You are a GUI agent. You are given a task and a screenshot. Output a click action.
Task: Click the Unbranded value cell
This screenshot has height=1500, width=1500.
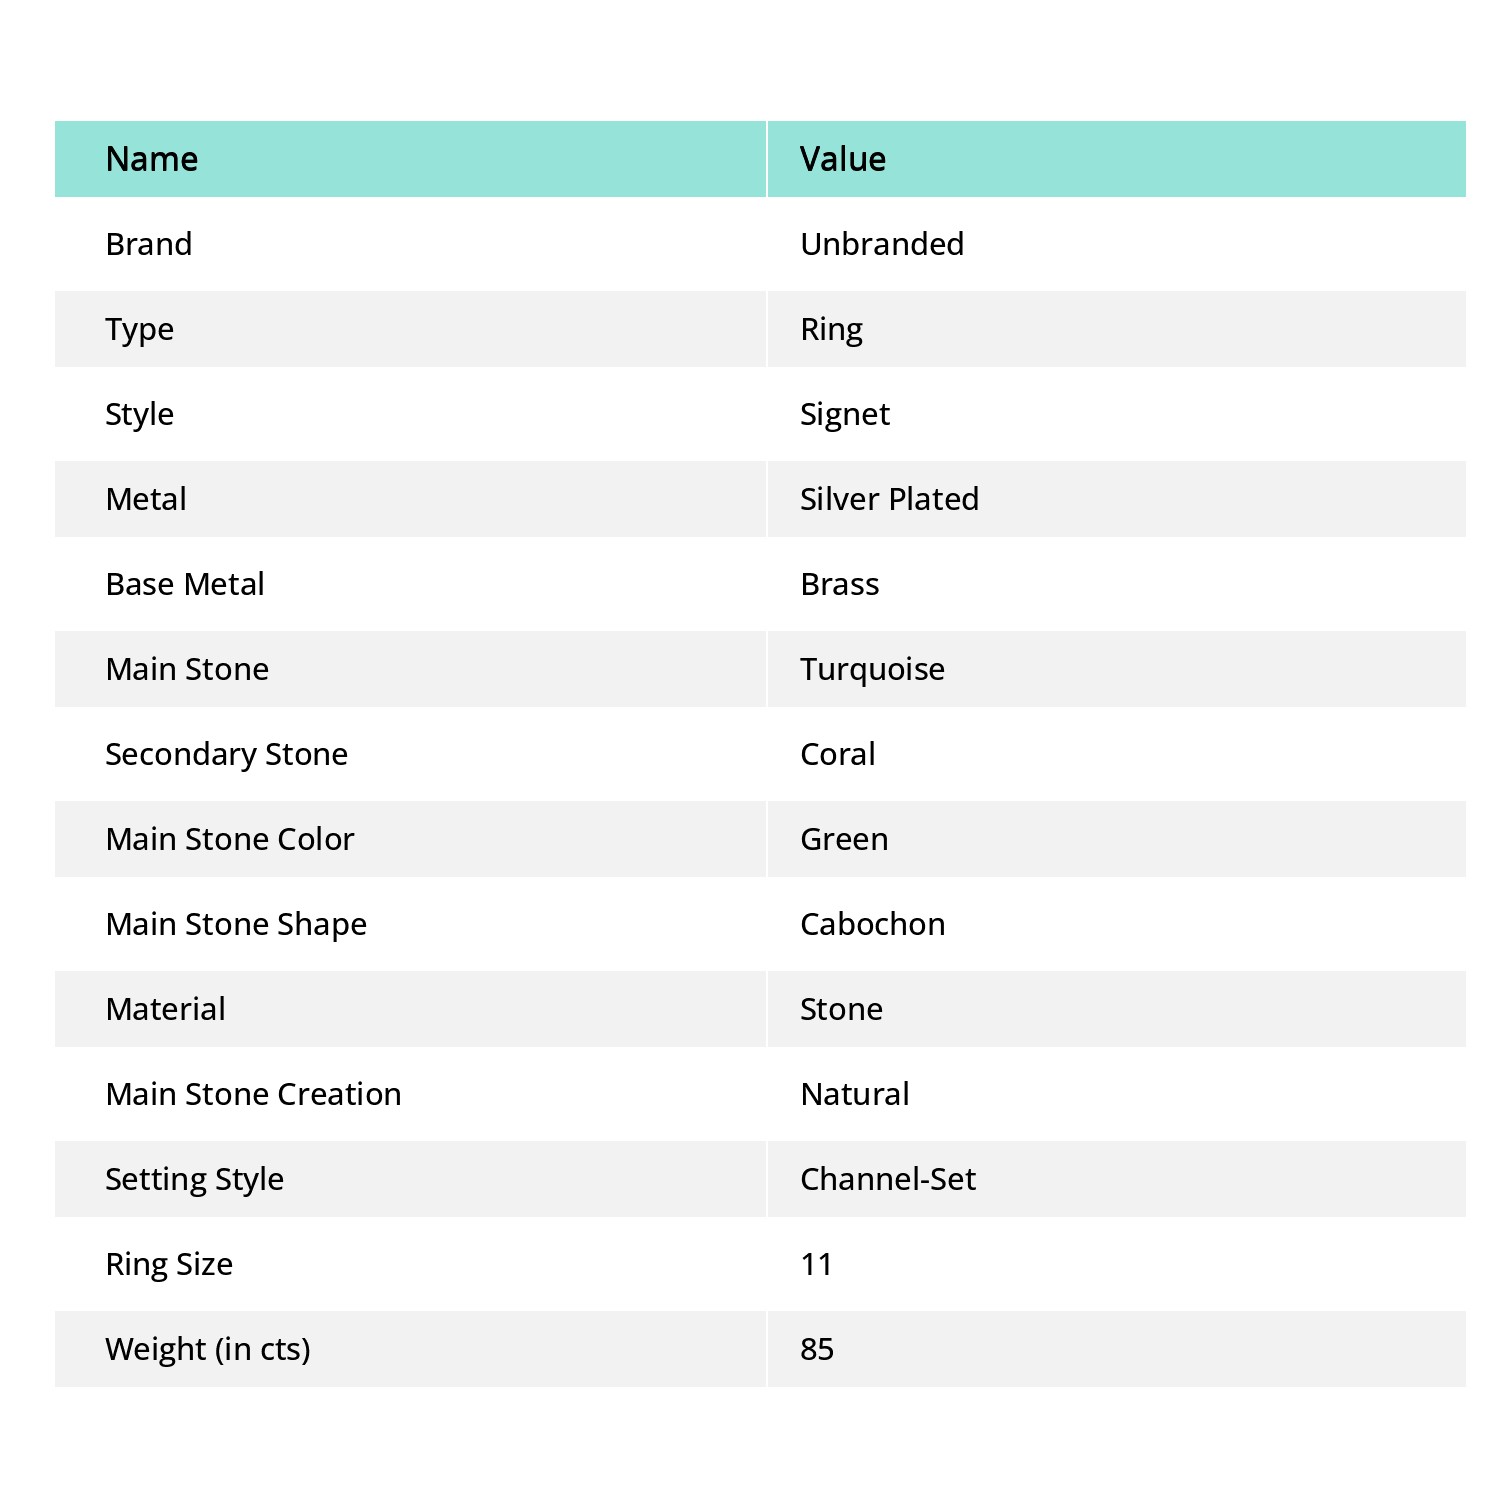pyautogui.click(x=882, y=244)
